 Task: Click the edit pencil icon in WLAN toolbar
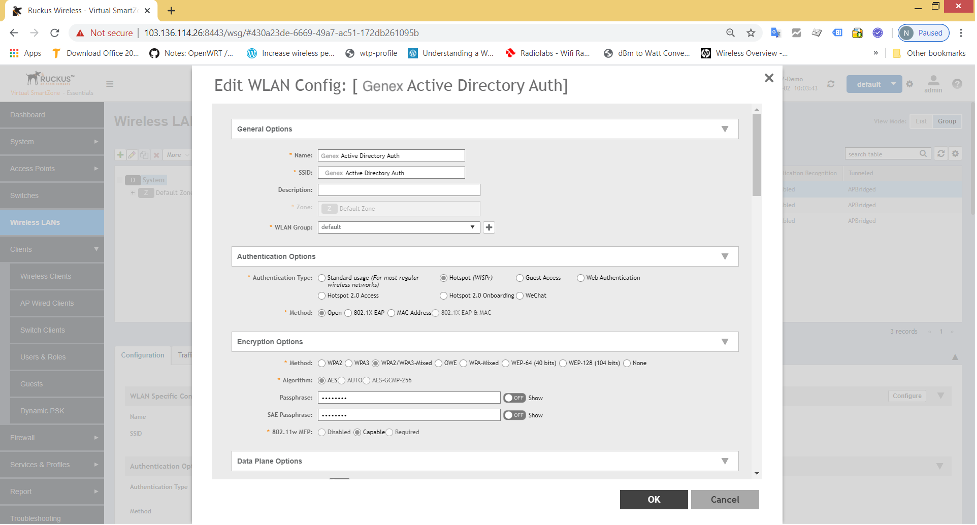tap(132, 154)
